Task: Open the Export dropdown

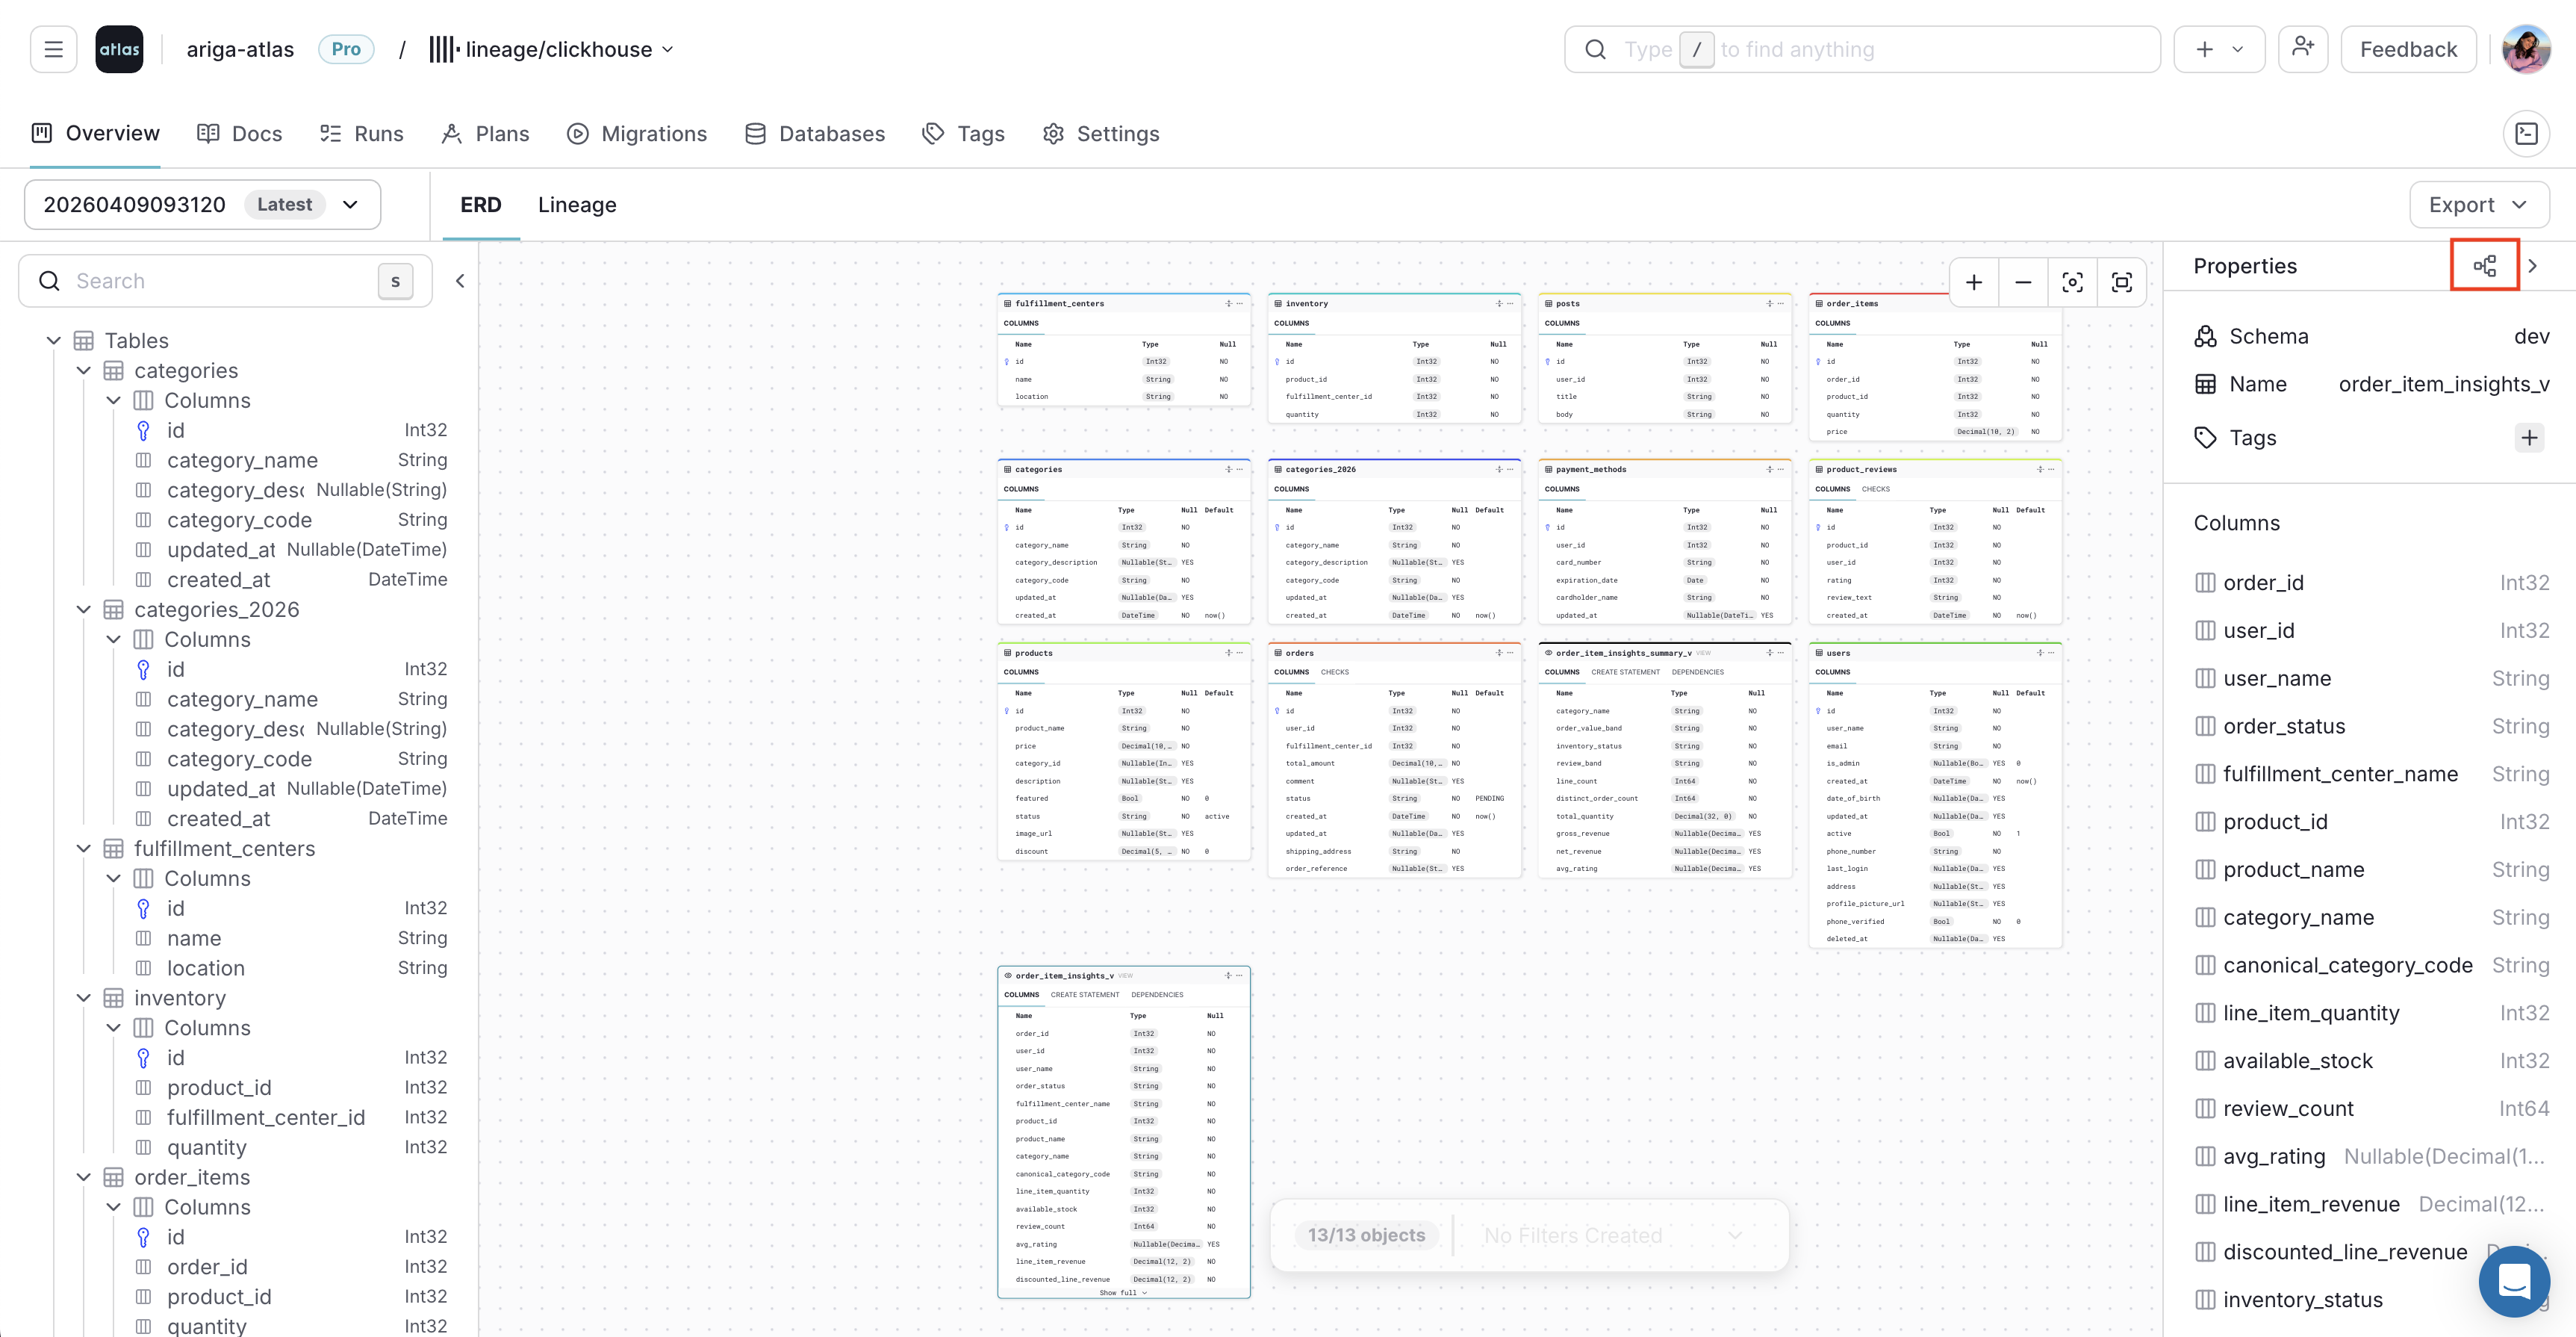Action: click(2478, 204)
